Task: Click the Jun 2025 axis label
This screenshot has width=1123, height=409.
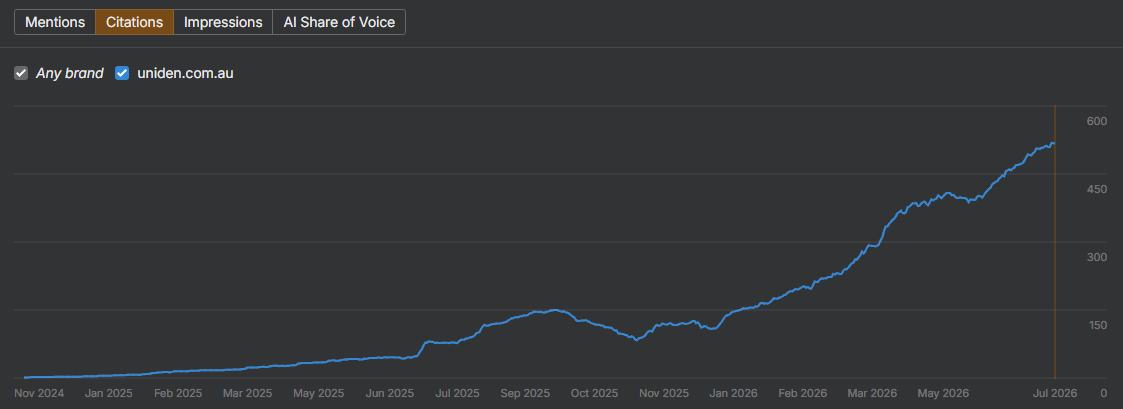Action: [390, 393]
